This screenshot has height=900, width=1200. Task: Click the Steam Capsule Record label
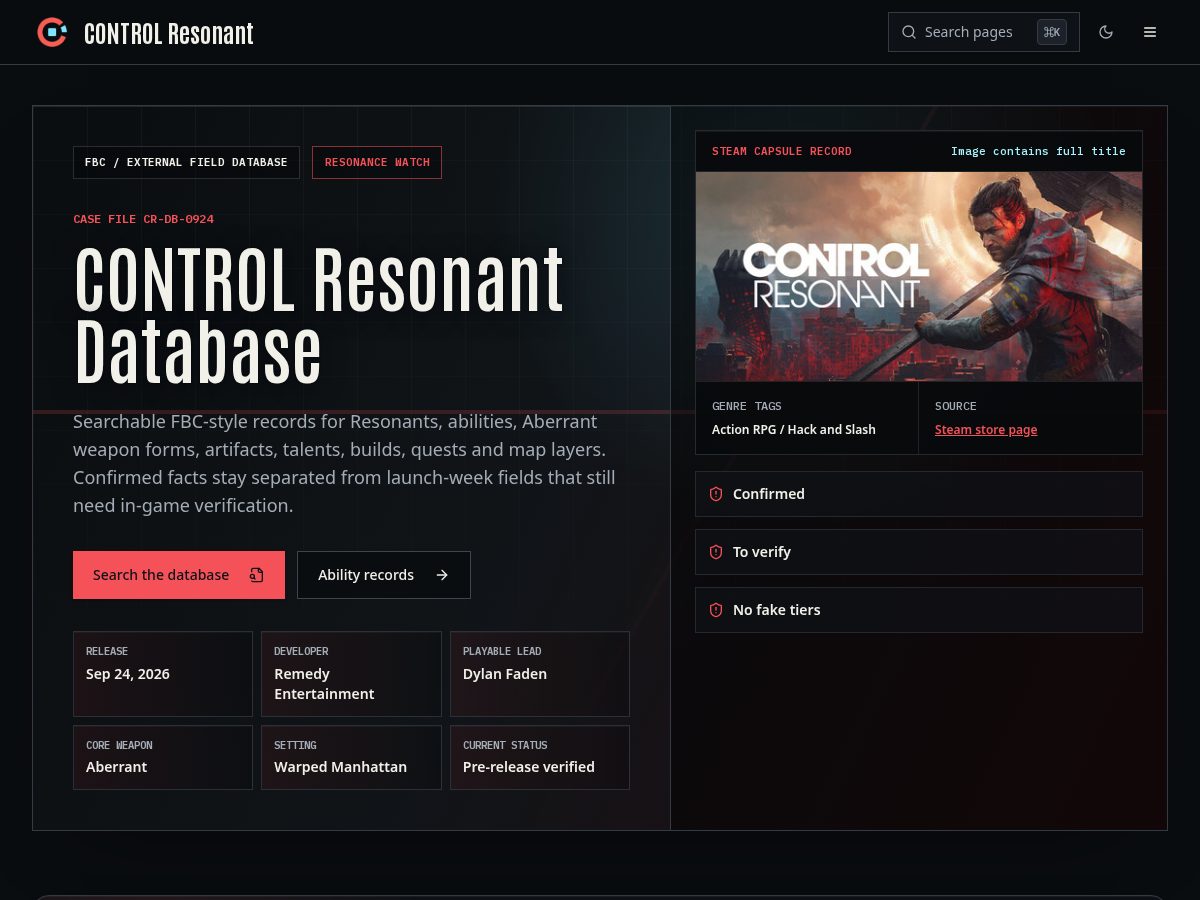[x=782, y=152]
